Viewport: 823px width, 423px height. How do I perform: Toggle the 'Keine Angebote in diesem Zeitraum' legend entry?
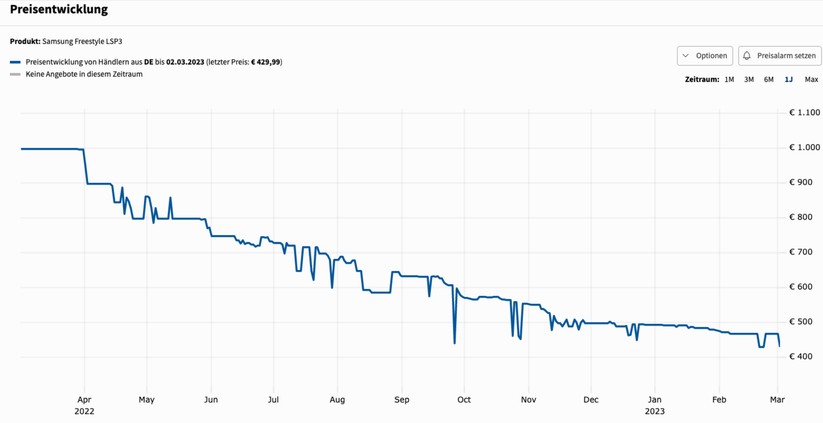coord(84,74)
